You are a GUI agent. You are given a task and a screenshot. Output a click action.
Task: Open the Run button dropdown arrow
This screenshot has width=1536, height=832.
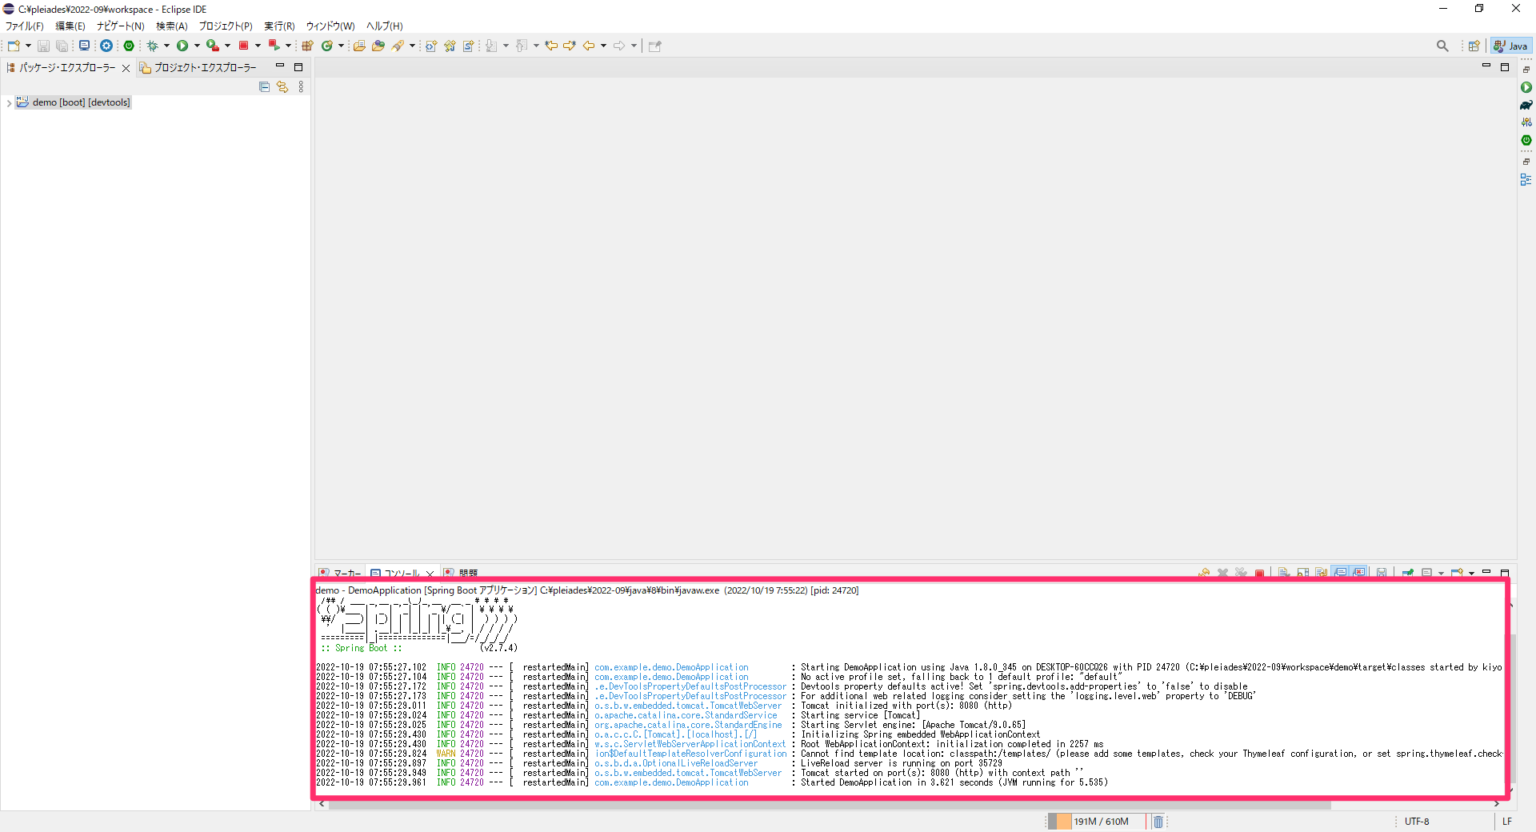click(196, 45)
